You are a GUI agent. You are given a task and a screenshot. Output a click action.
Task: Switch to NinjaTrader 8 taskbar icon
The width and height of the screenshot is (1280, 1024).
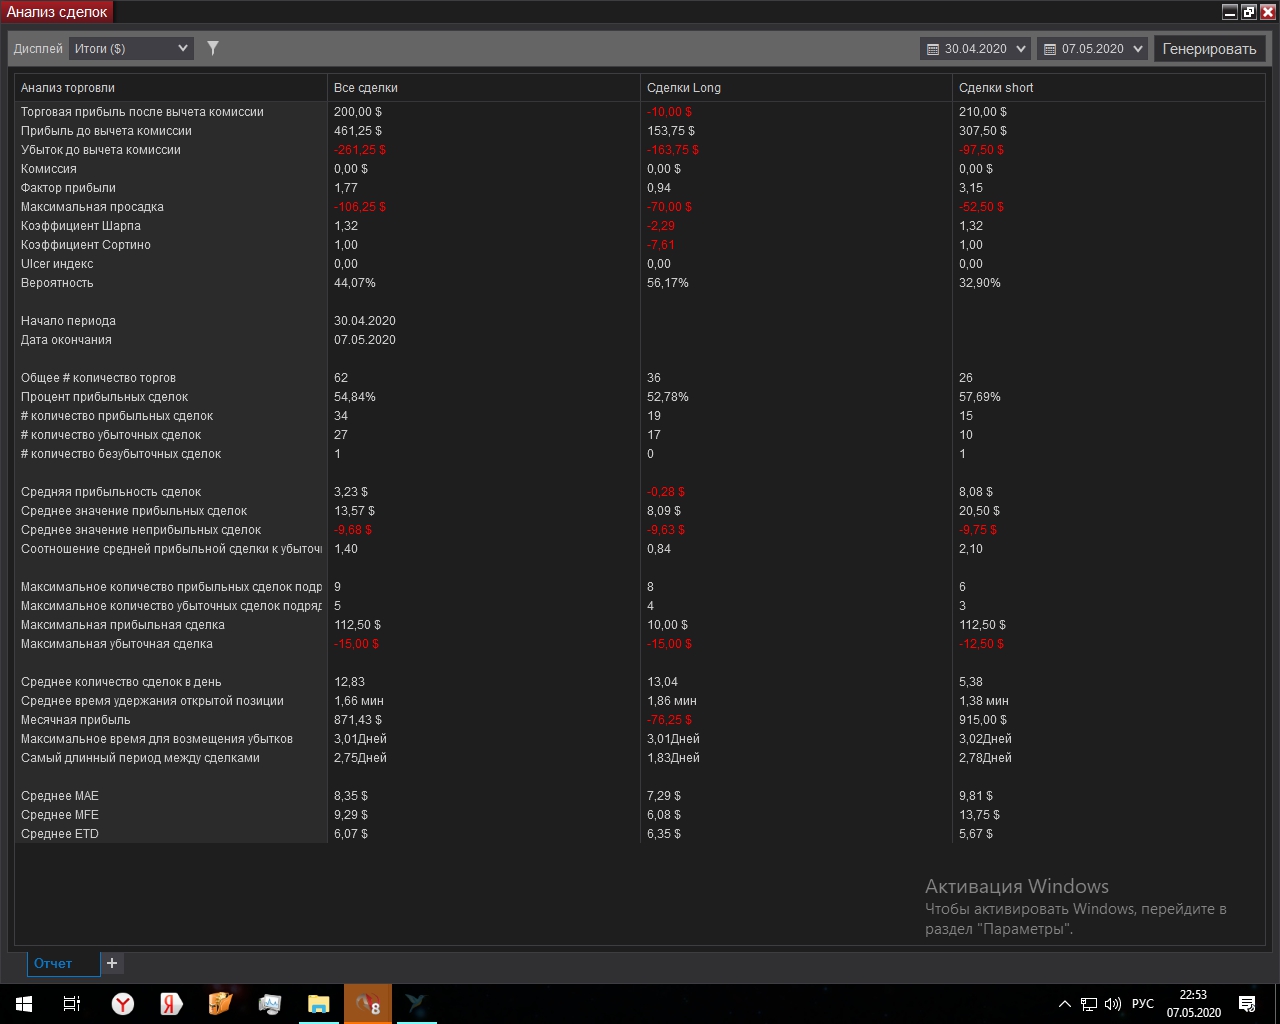tap(368, 1004)
